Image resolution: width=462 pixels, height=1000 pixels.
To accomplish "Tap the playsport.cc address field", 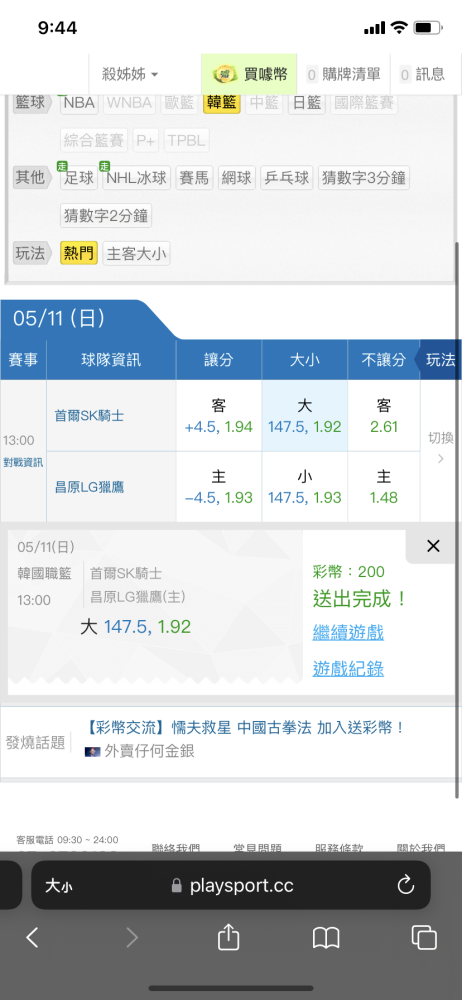I will 232,885.
